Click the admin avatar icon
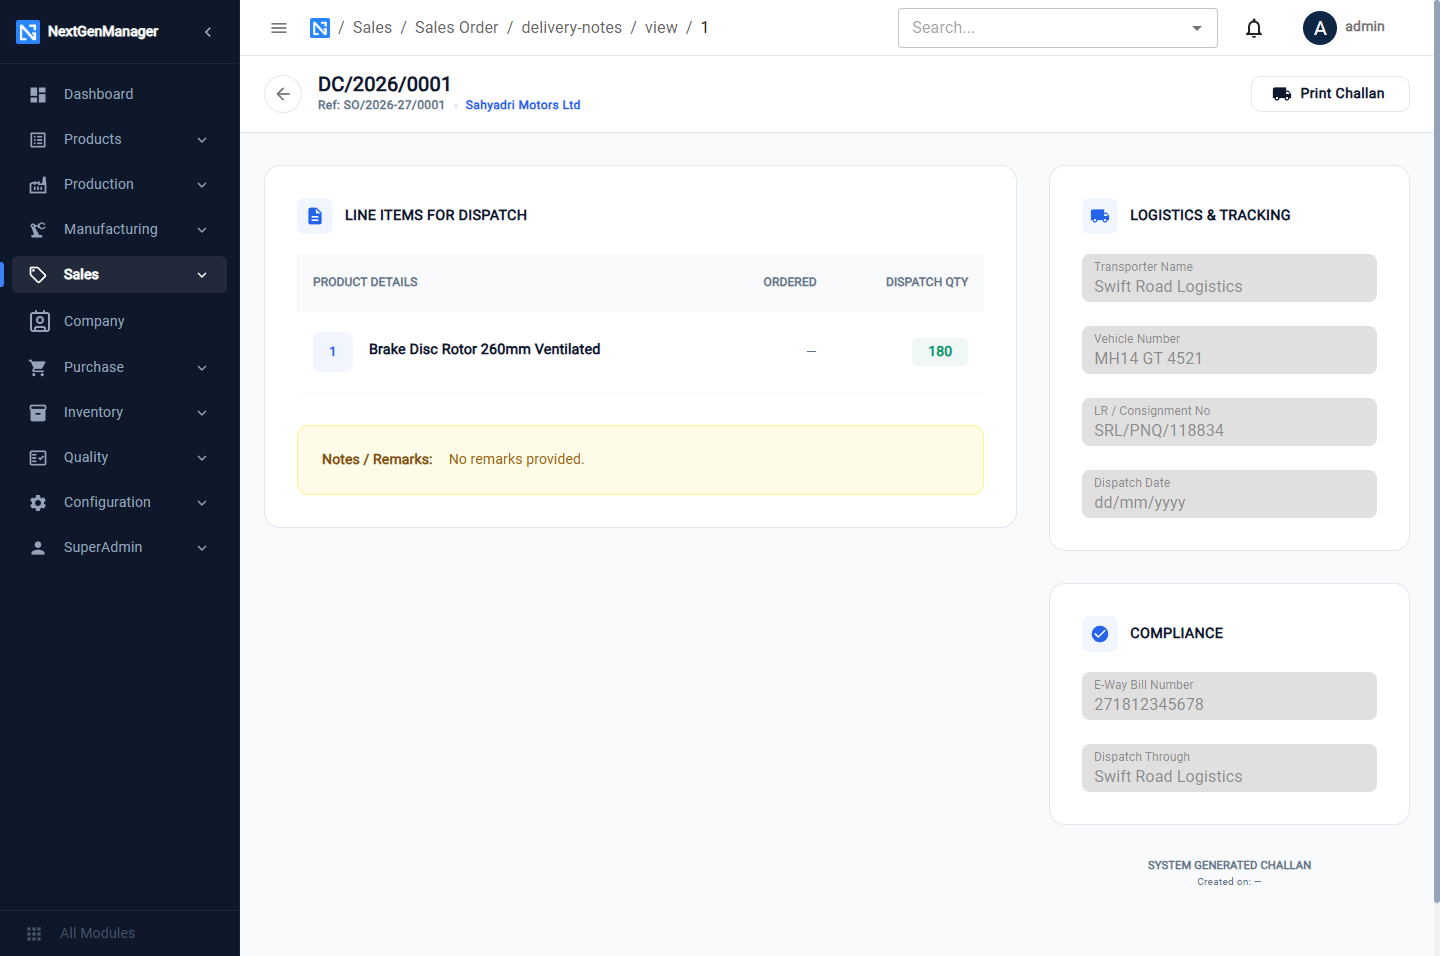 pyautogui.click(x=1320, y=28)
